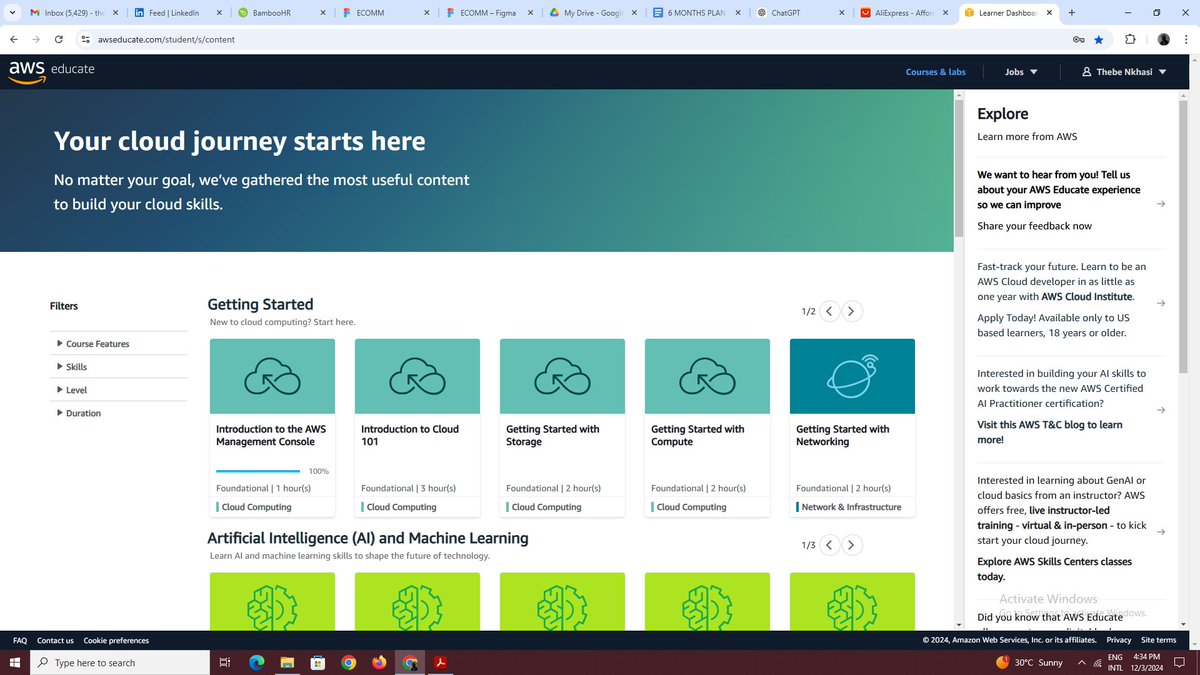Click the Getting Started with Compute thumbnail

707,376
